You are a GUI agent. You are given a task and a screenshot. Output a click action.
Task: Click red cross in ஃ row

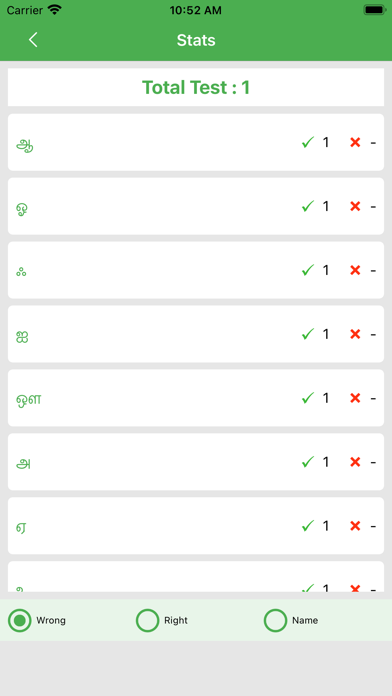click(355, 270)
